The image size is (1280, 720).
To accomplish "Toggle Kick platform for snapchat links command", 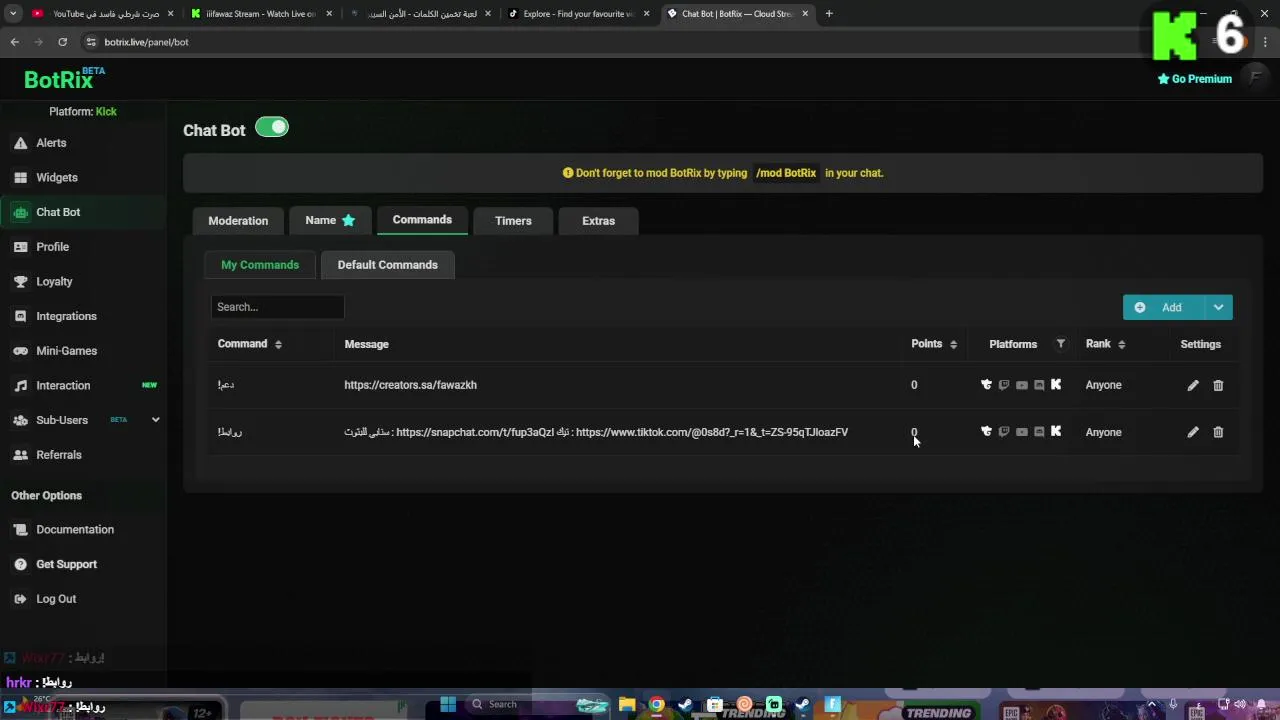I will (x=1056, y=432).
